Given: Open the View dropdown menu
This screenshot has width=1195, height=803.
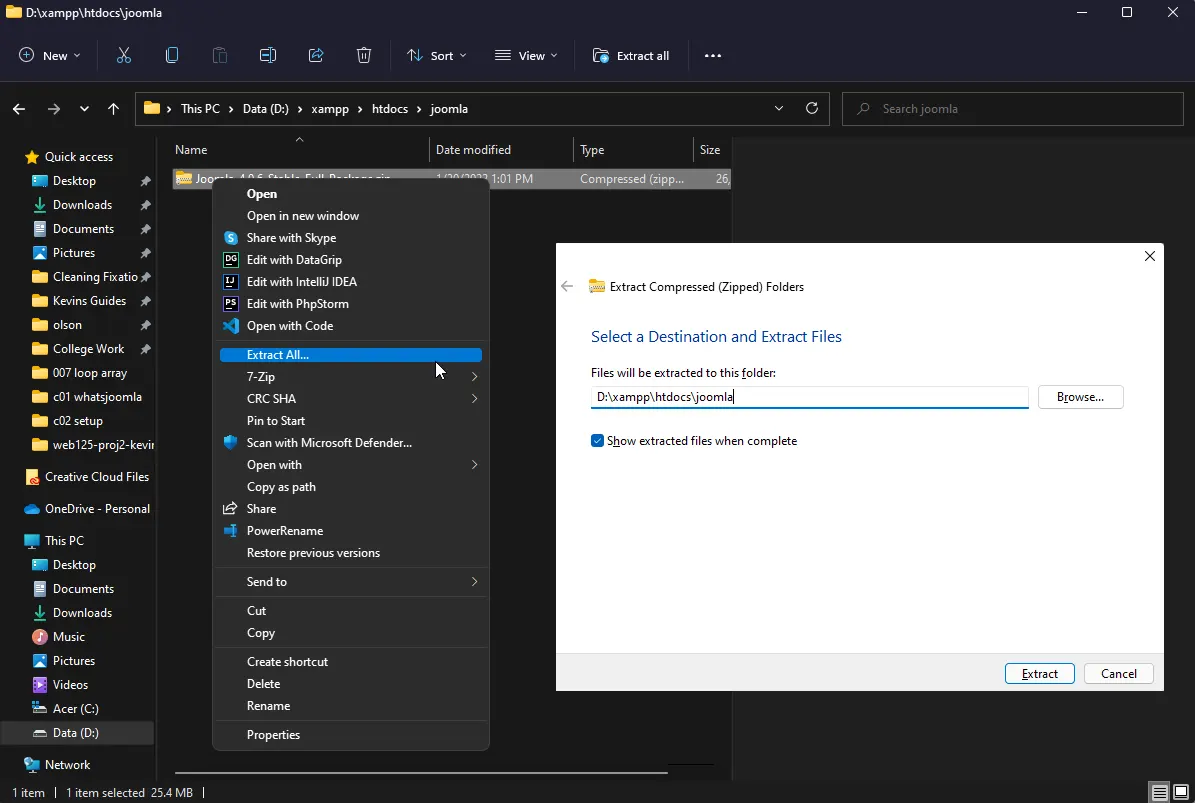Looking at the screenshot, I should (526, 56).
